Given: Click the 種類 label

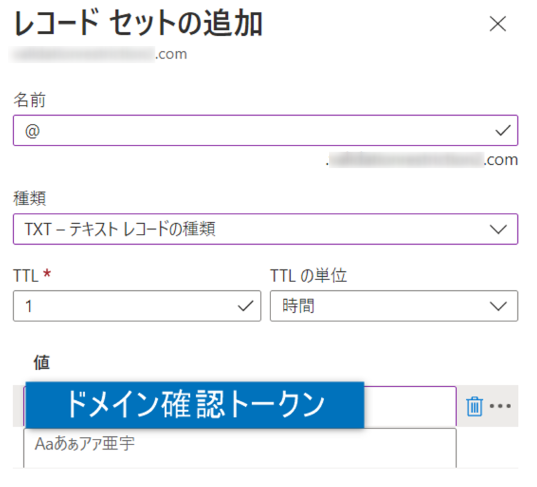Looking at the screenshot, I should click(x=29, y=198).
